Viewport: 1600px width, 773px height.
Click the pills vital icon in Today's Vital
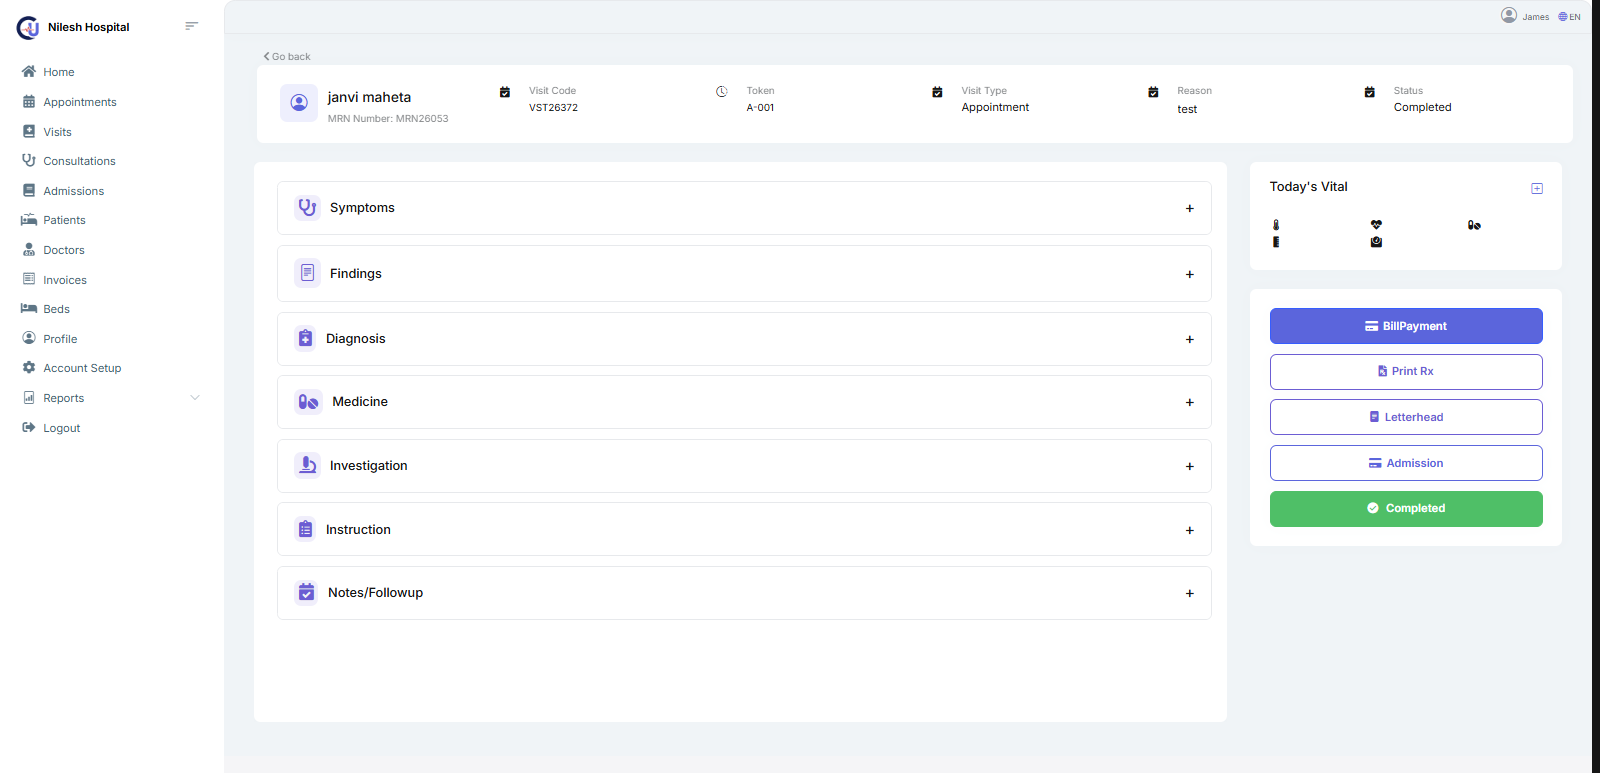(x=1474, y=225)
